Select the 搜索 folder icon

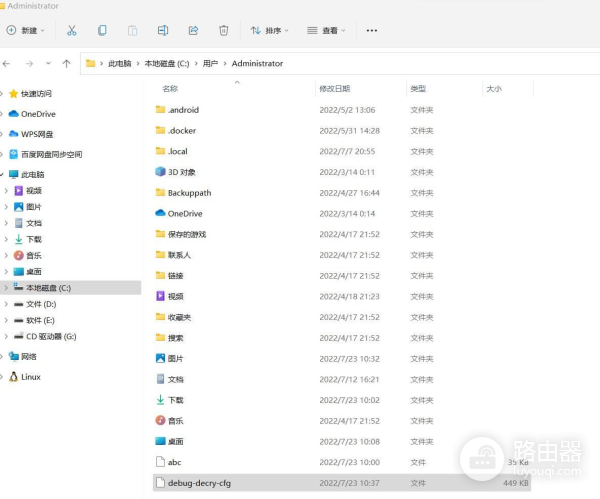pos(160,338)
